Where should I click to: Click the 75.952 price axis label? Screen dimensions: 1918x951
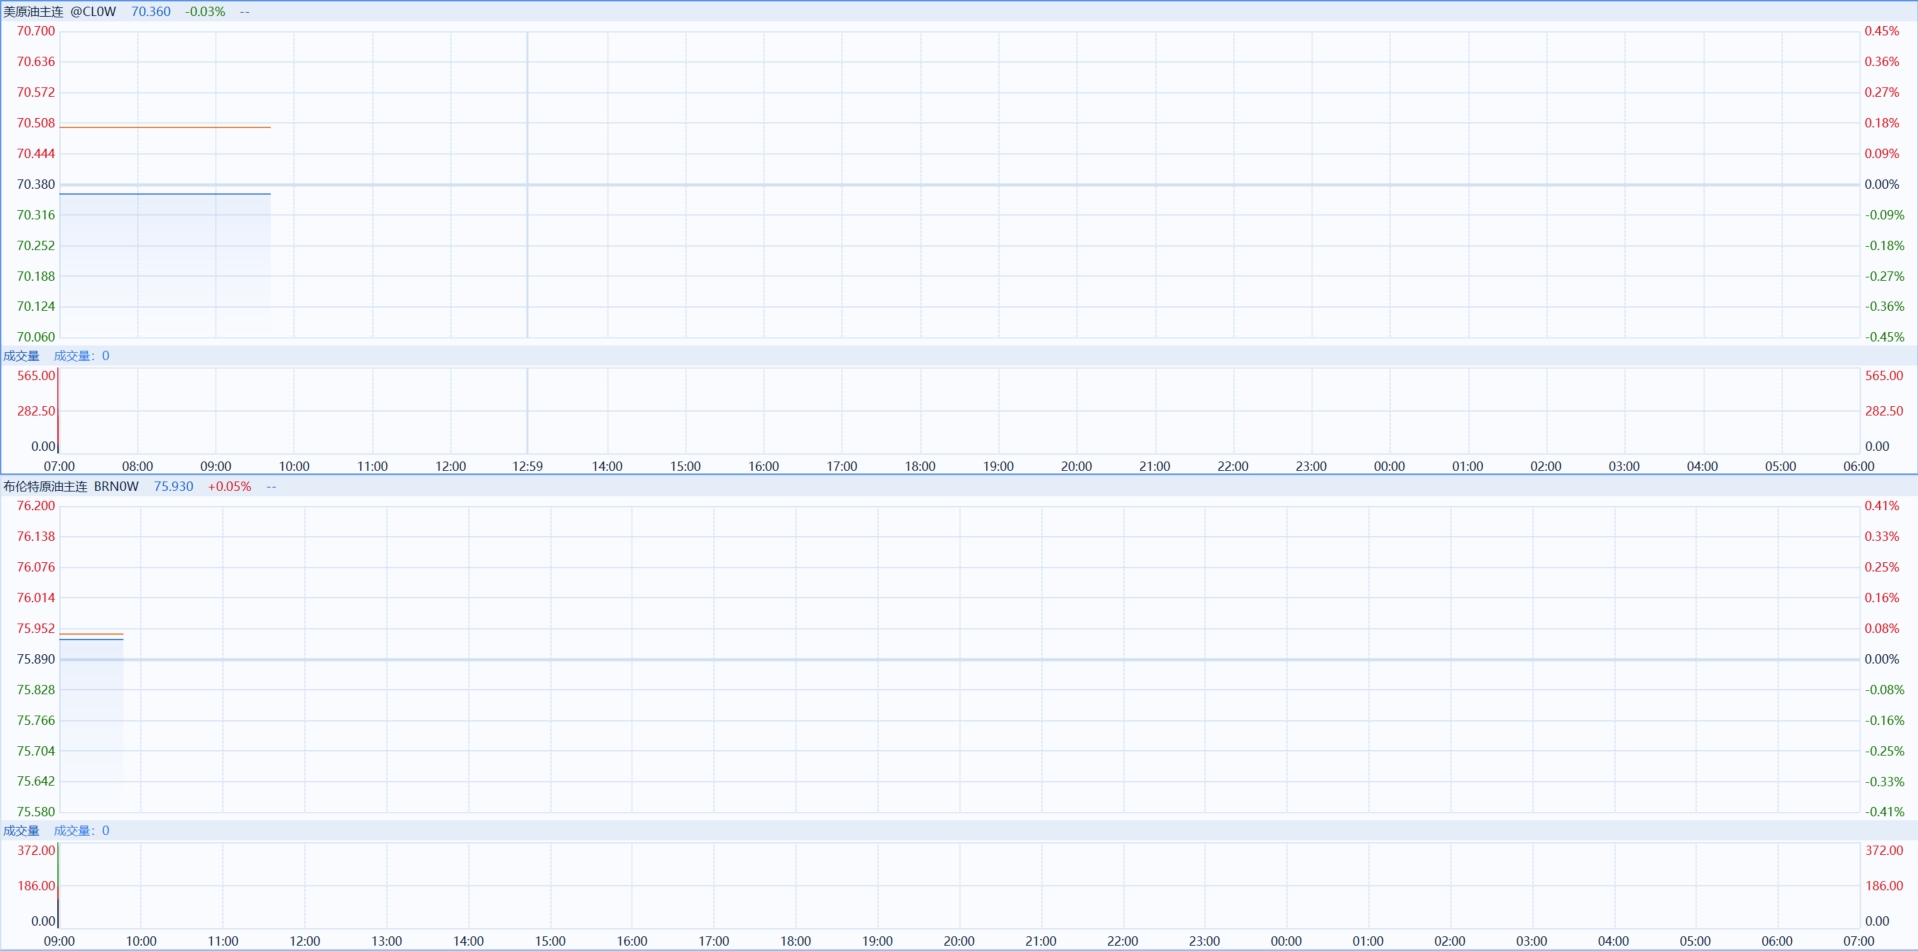36,628
